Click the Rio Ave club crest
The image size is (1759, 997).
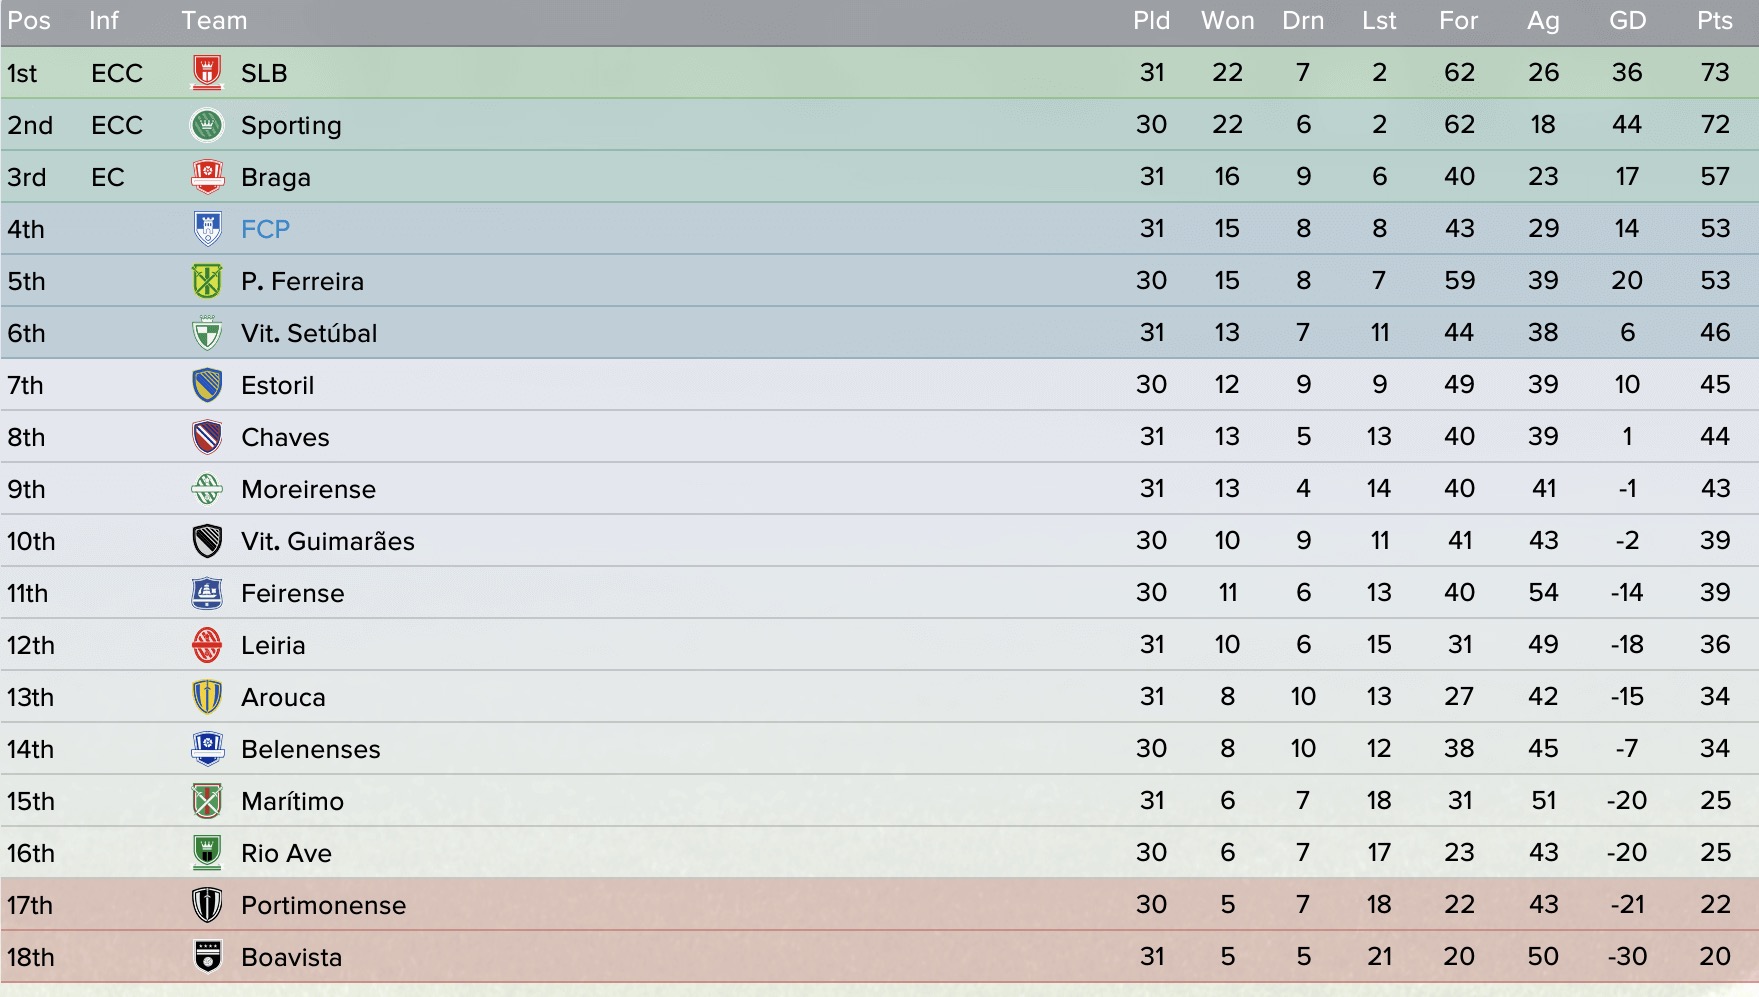tap(207, 853)
